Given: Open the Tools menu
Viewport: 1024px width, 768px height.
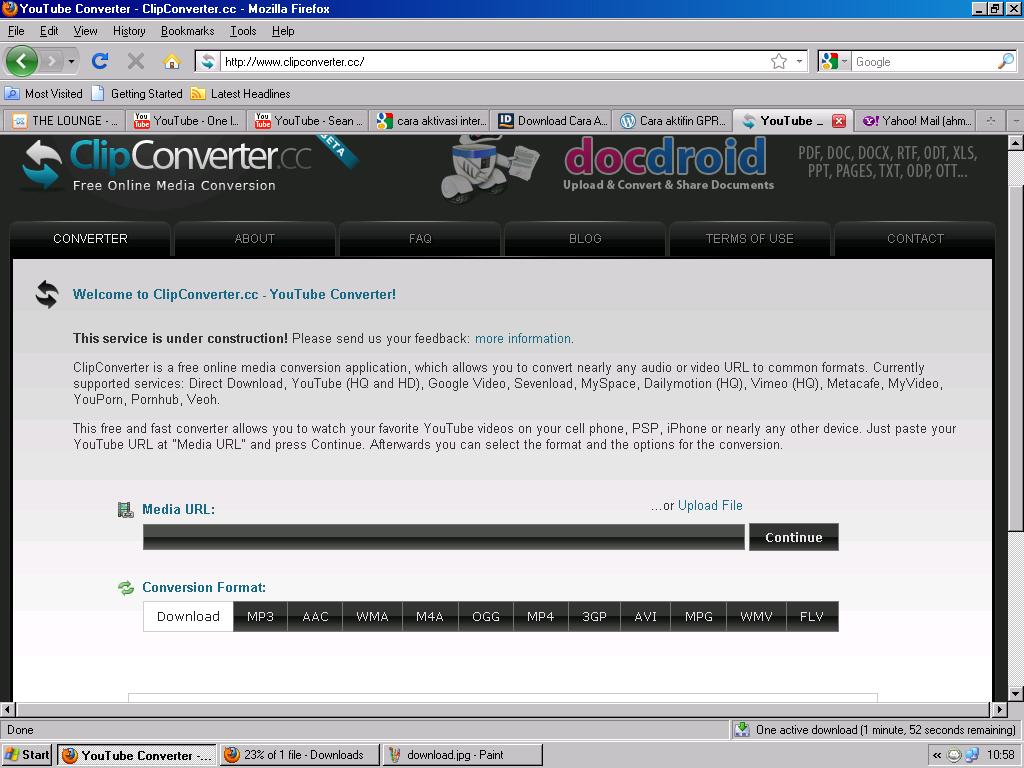Looking at the screenshot, I should tap(243, 31).
